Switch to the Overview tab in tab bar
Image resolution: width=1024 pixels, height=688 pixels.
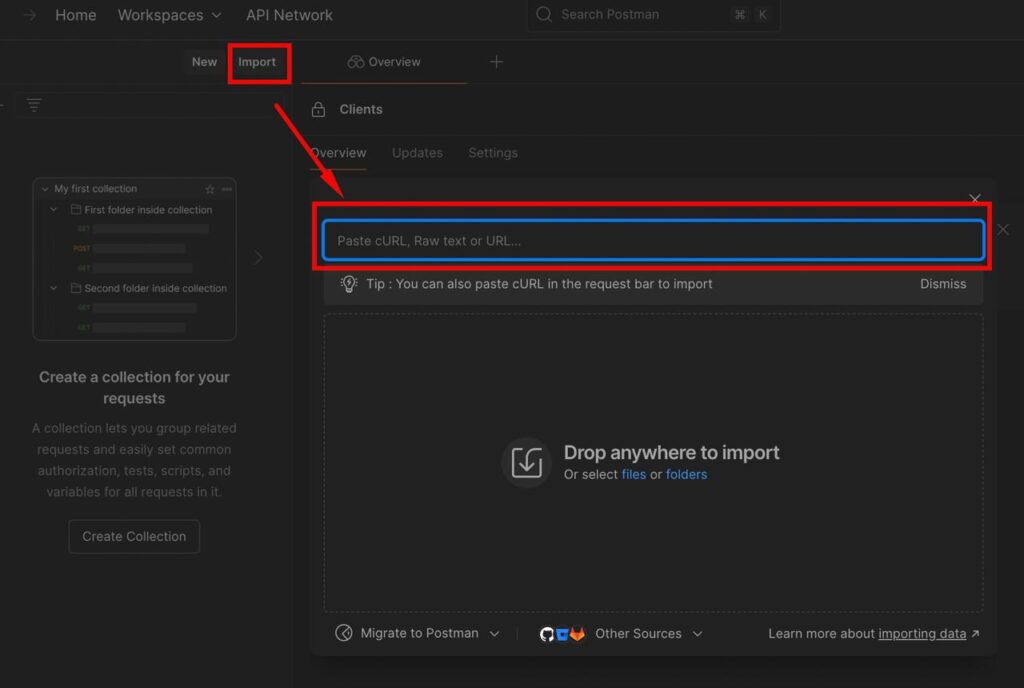pyautogui.click(x=384, y=62)
